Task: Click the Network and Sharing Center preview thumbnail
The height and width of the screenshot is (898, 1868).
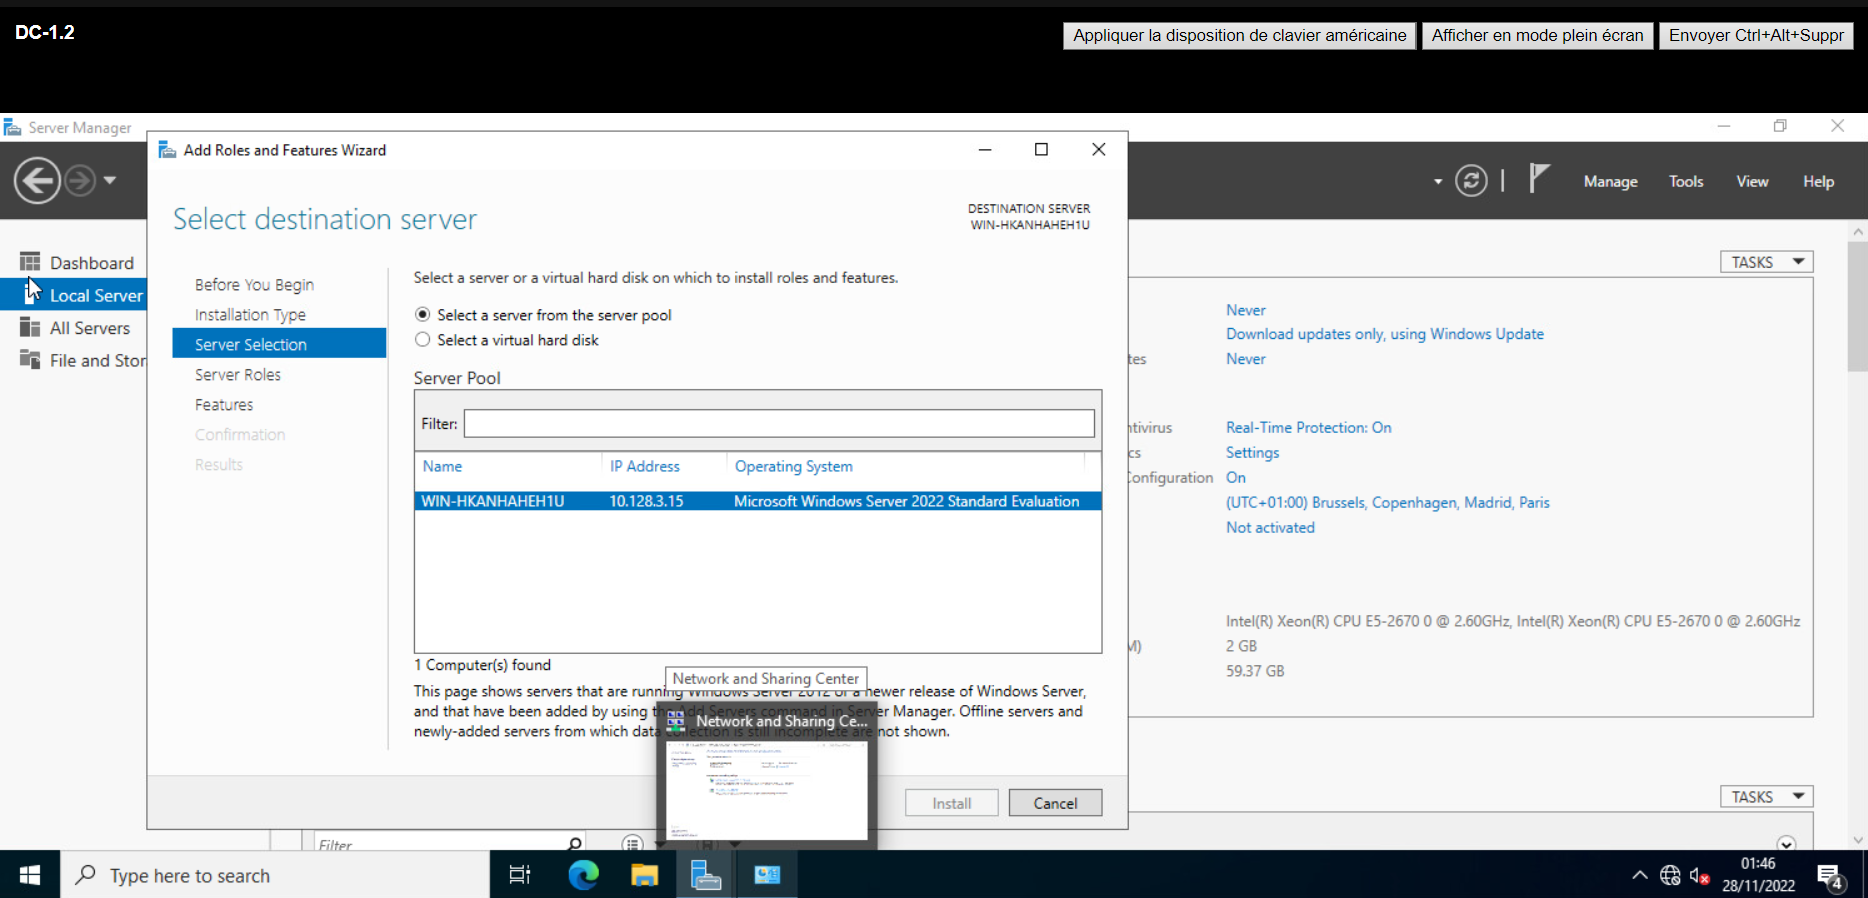Action: 768,790
